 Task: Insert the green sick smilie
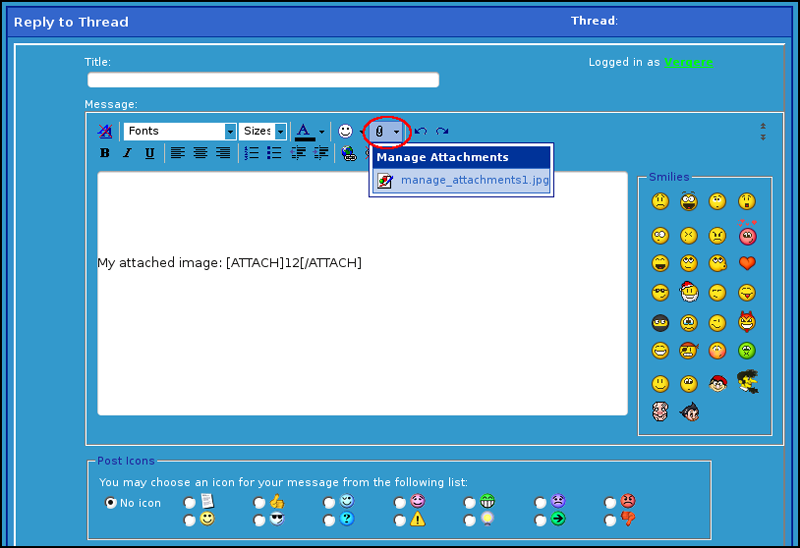coord(747,351)
